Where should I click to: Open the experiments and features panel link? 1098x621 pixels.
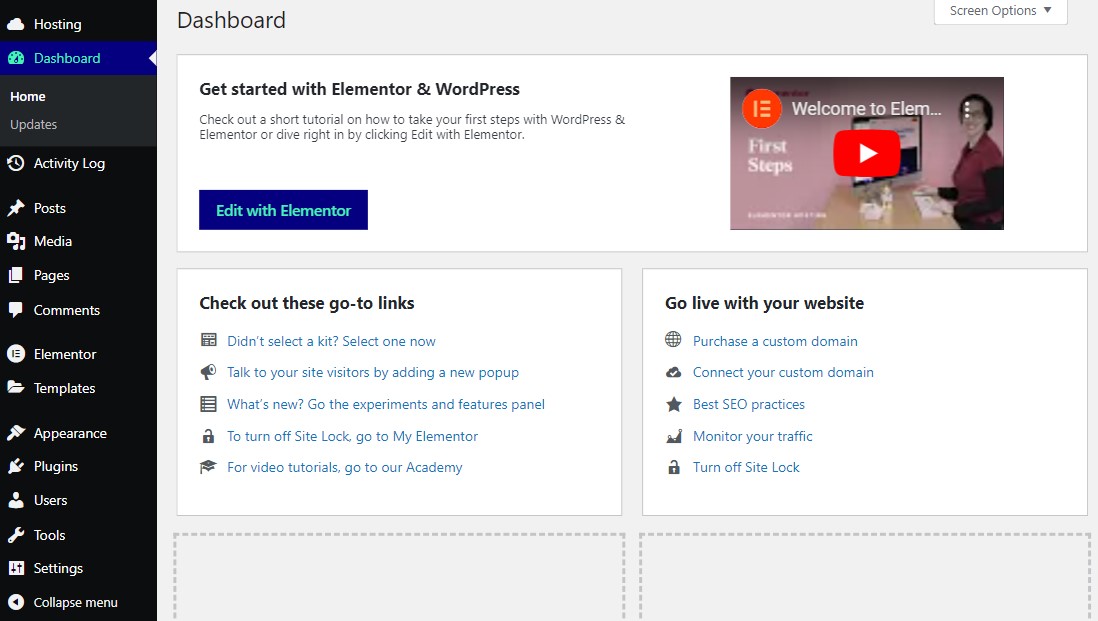pyautogui.click(x=386, y=404)
